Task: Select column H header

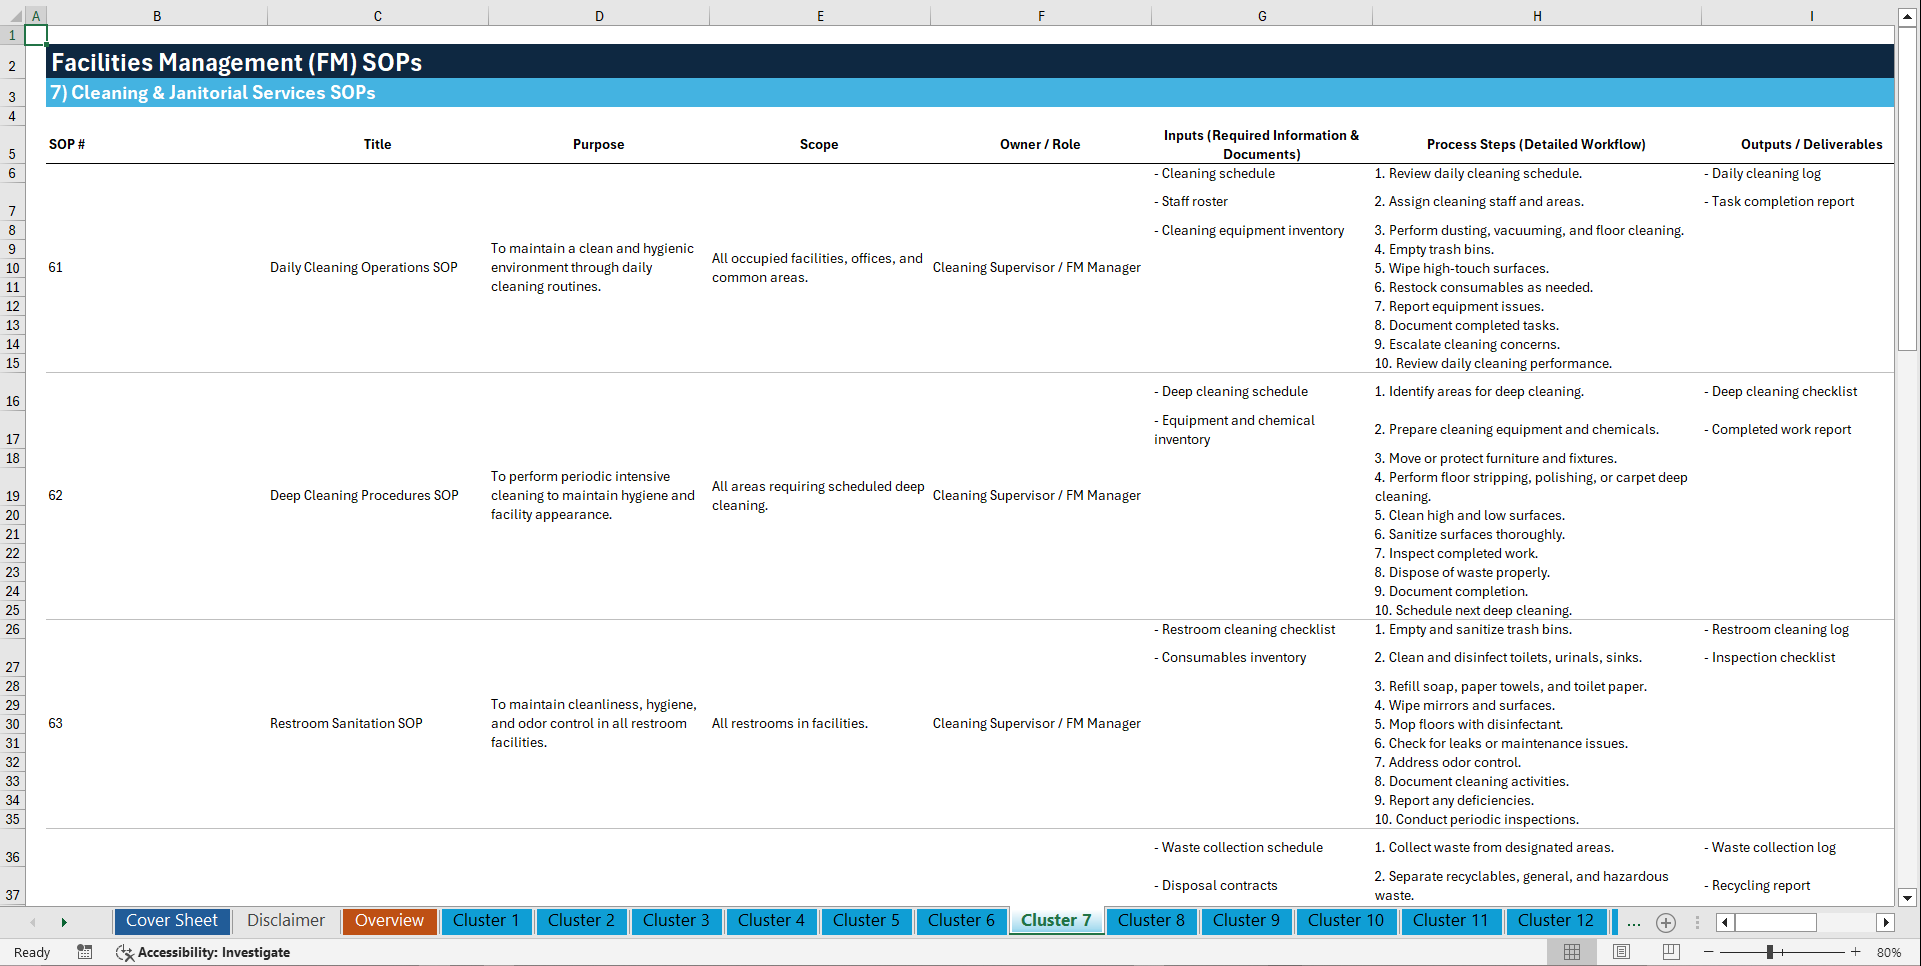Action: point(1537,15)
